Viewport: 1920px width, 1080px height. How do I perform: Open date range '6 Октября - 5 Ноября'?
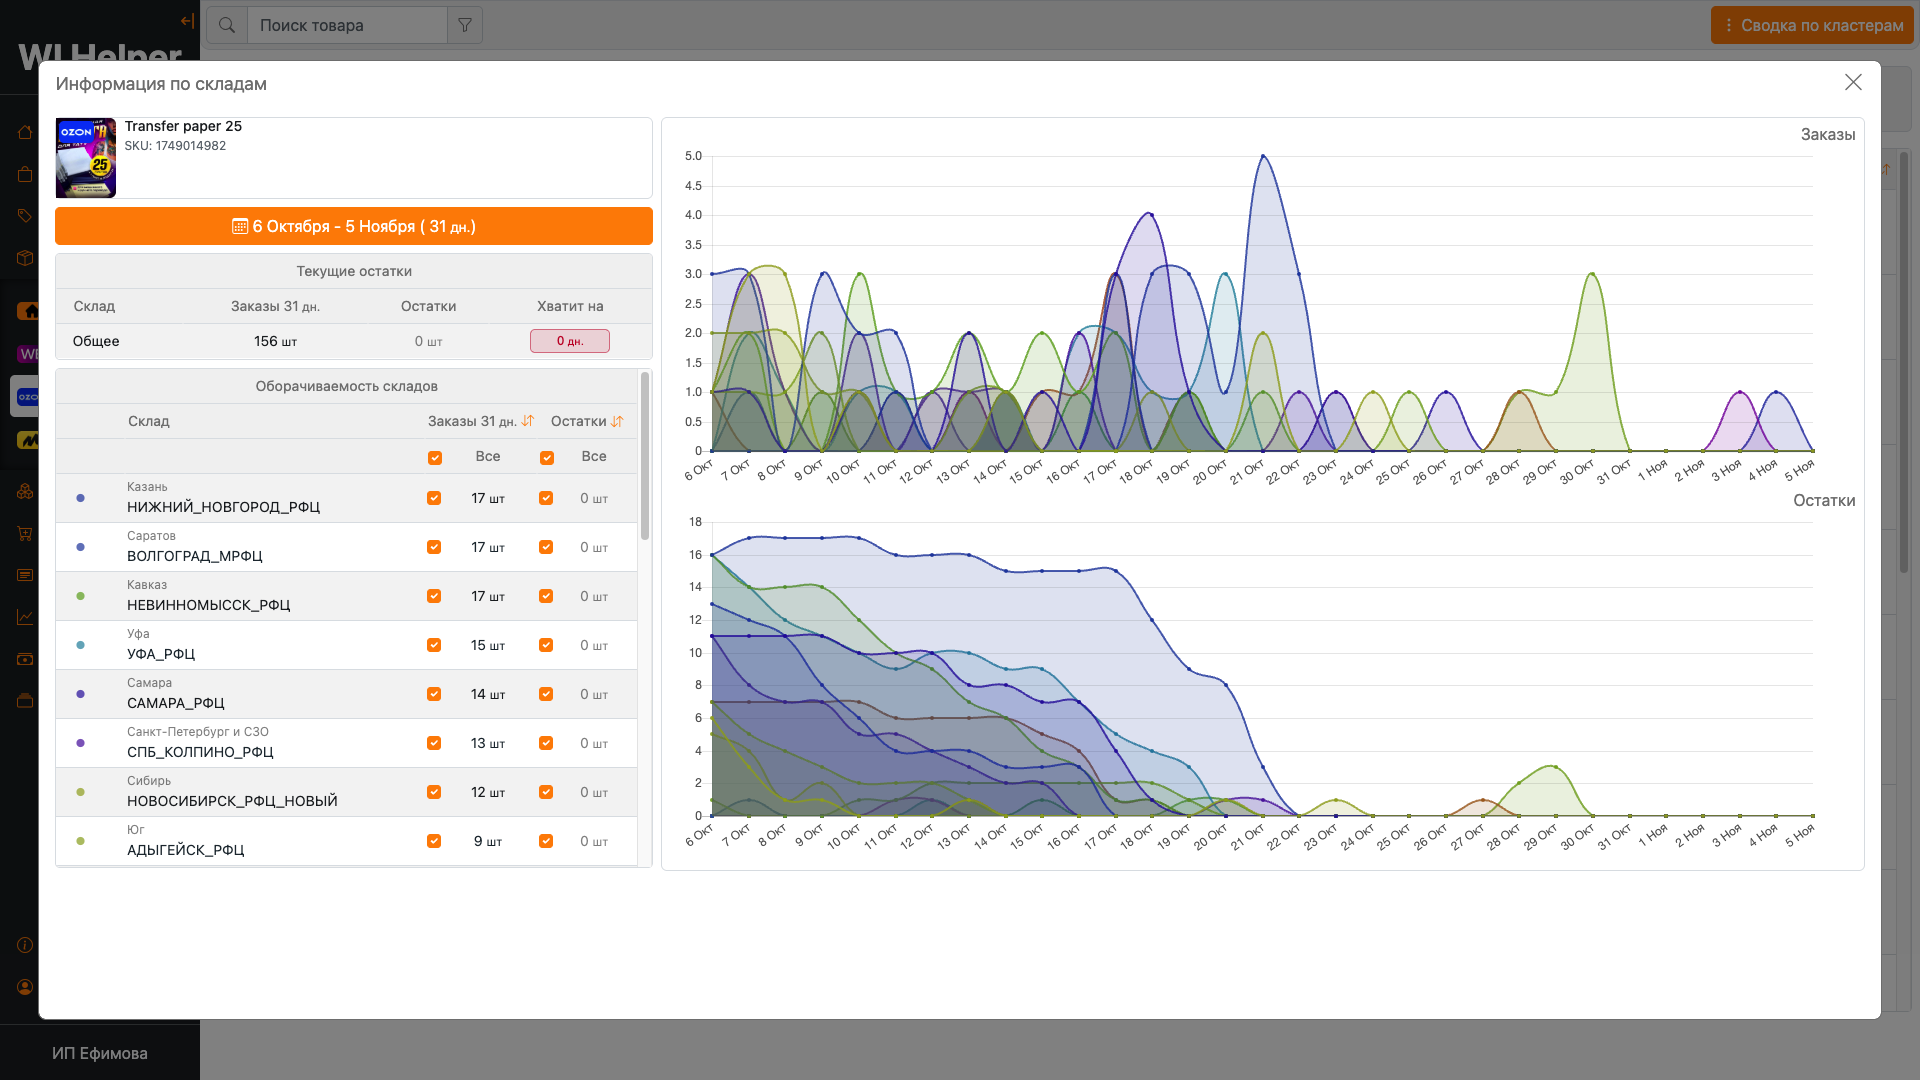354,226
